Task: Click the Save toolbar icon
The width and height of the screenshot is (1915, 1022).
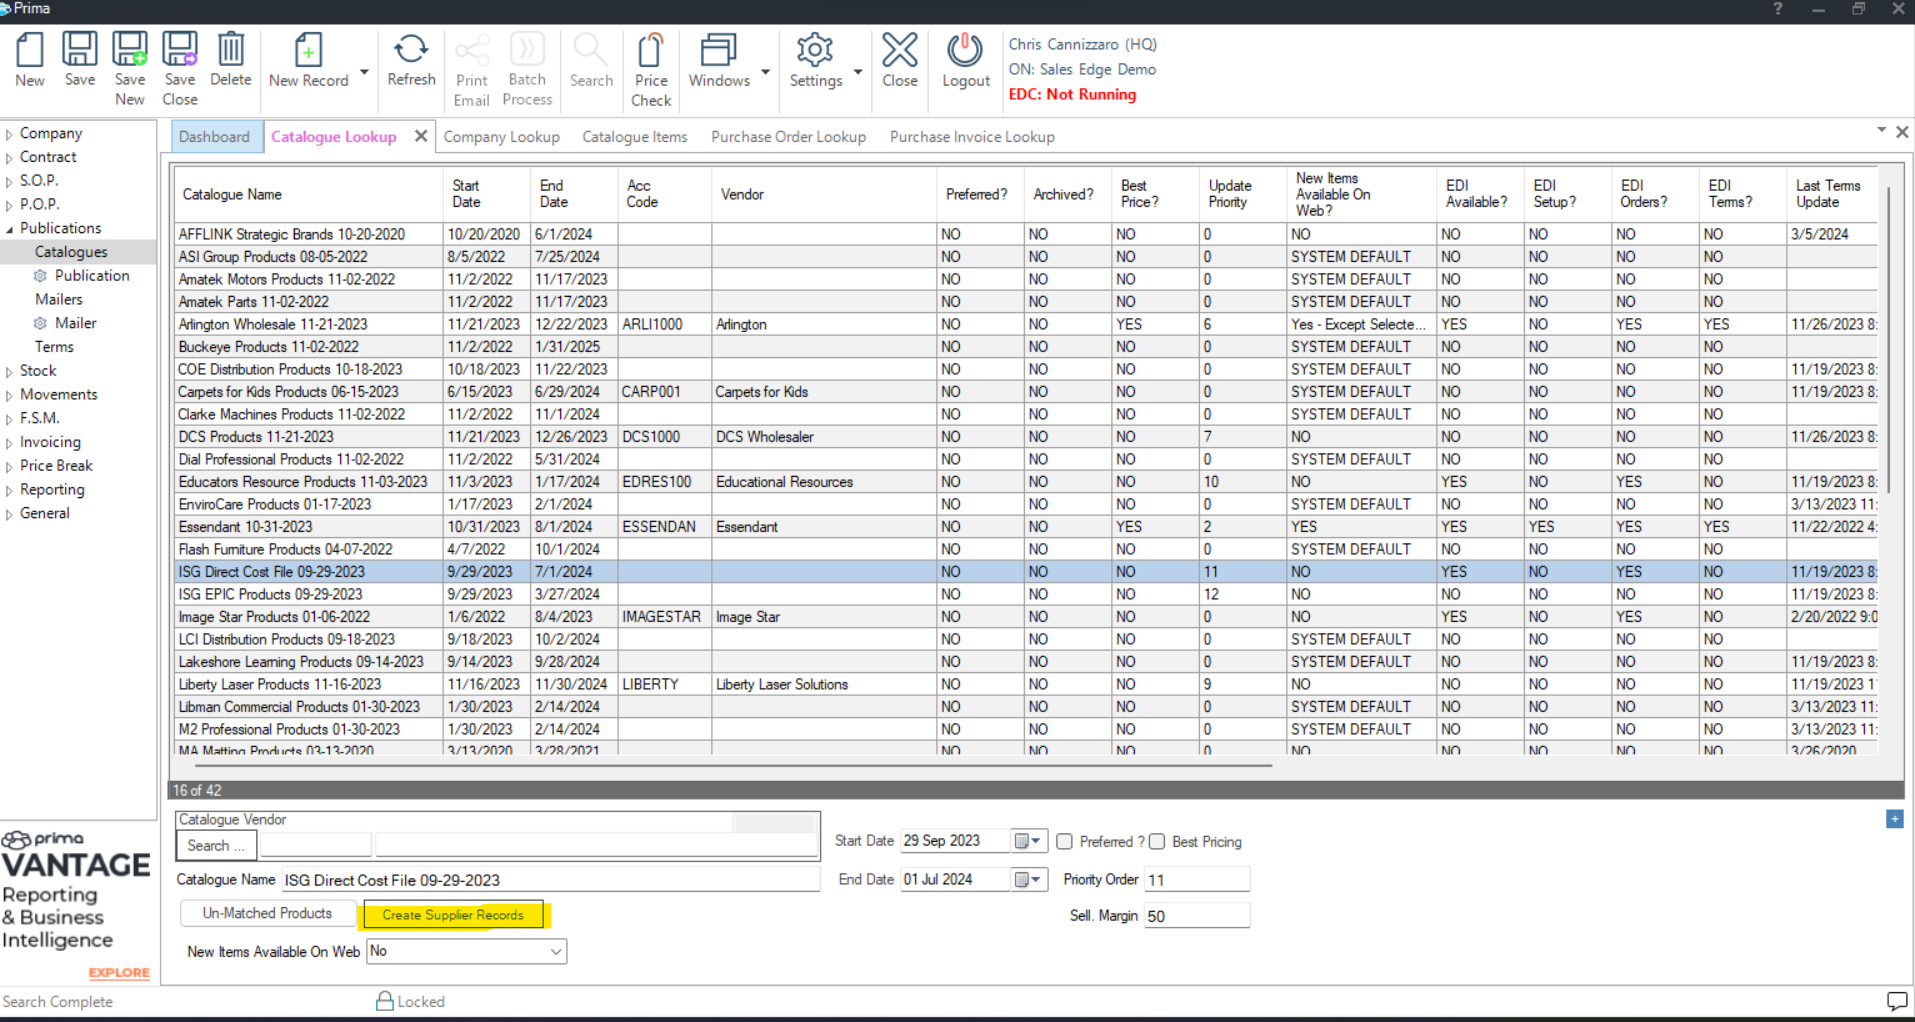Action: click(80, 50)
